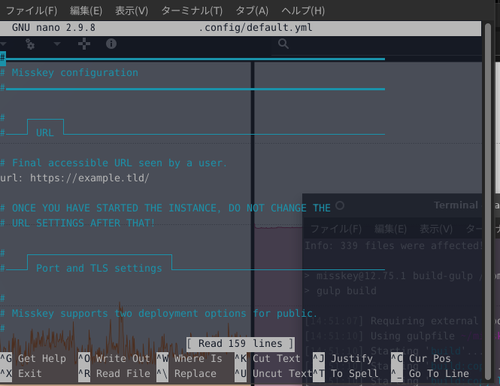The image size is (500, 386).
Task: Click the ^W Where Is shortcut
Action: click(189, 359)
